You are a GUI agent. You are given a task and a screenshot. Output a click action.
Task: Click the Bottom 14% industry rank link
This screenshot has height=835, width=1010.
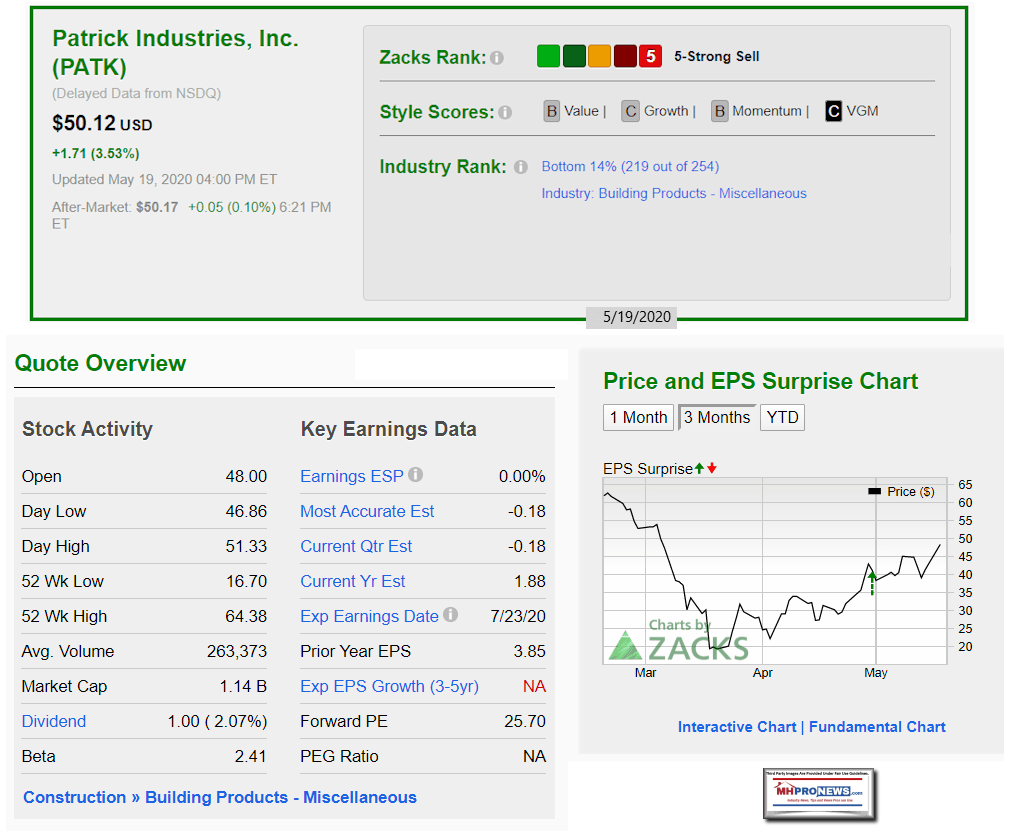[630, 166]
